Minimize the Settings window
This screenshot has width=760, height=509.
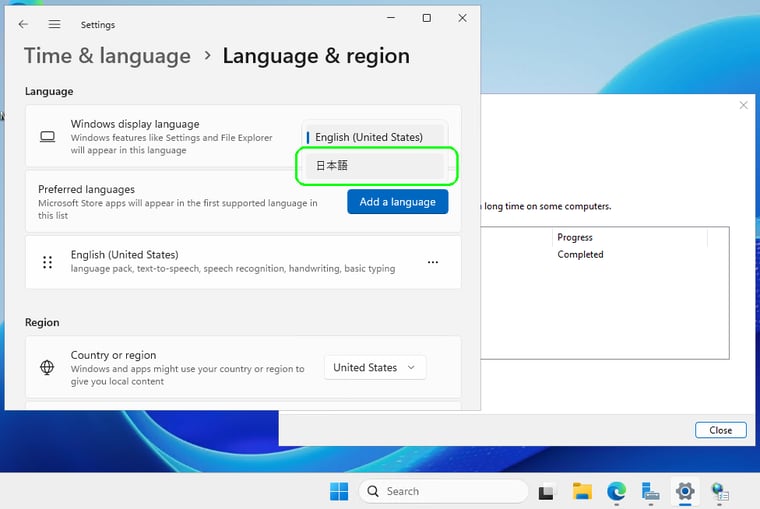391,18
